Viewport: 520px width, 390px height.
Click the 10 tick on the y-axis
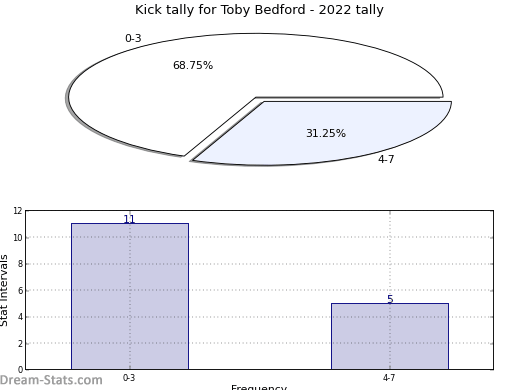tap(18, 237)
